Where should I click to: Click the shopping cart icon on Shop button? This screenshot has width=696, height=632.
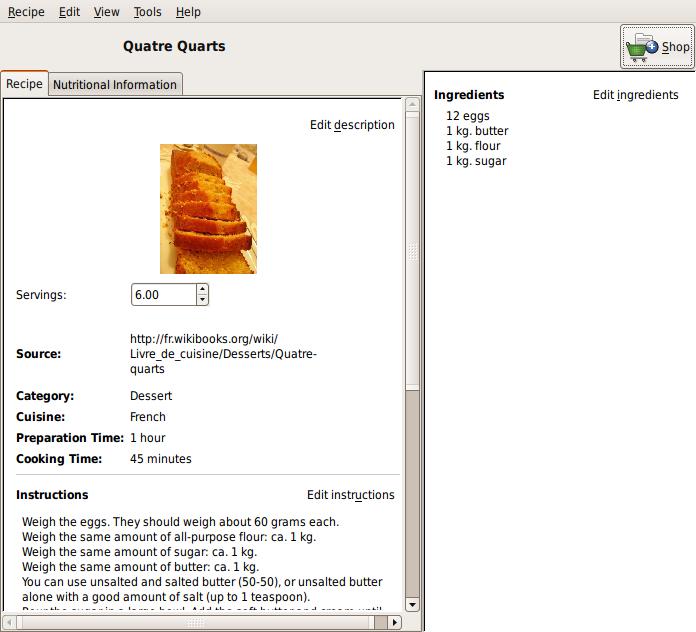[x=642, y=47]
